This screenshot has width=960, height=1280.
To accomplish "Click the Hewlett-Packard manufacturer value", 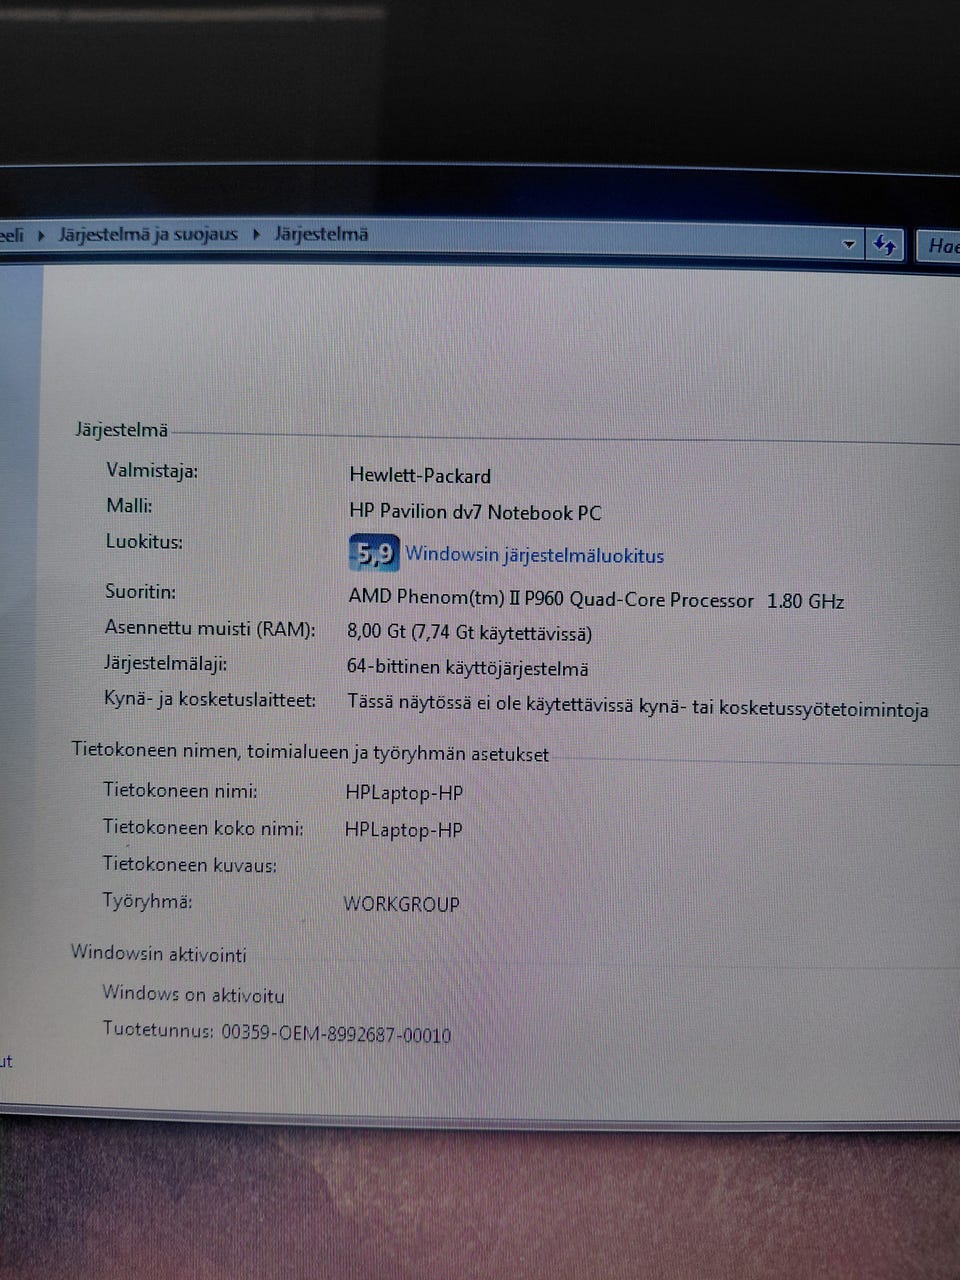I will point(420,476).
